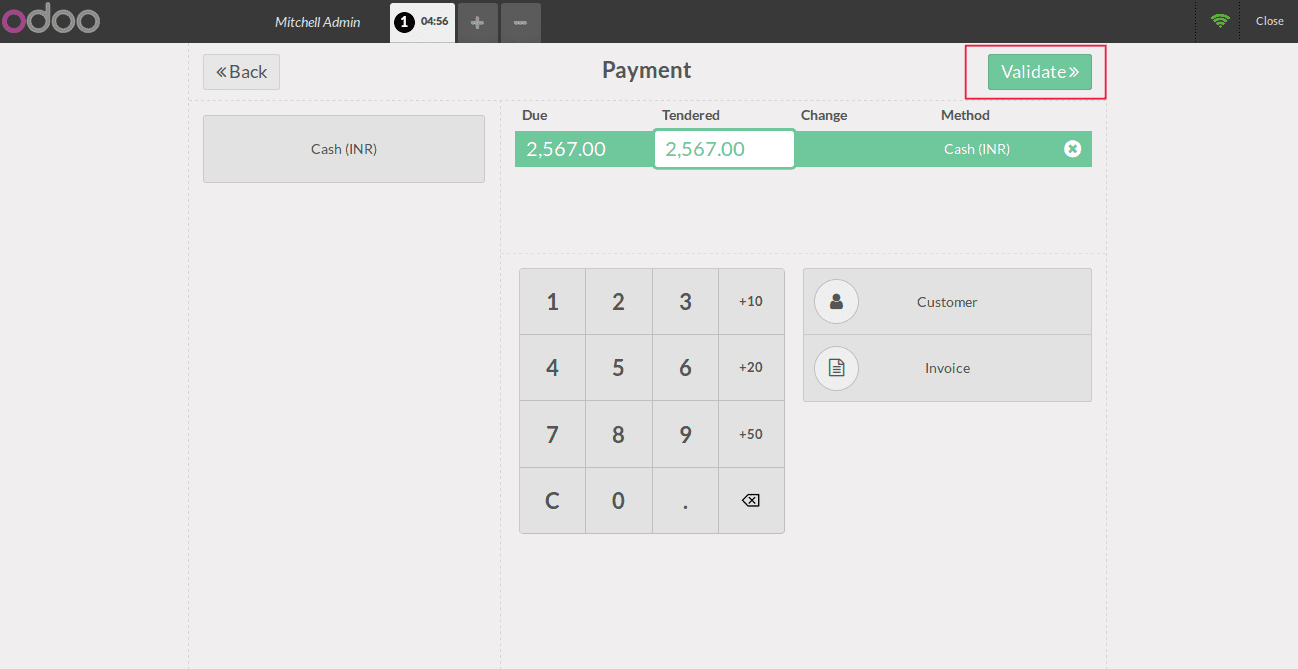Image resolution: width=1298 pixels, height=669 pixels.
Task: Select the Cash (INR) method in the paymentline
Action: point(977,149)
